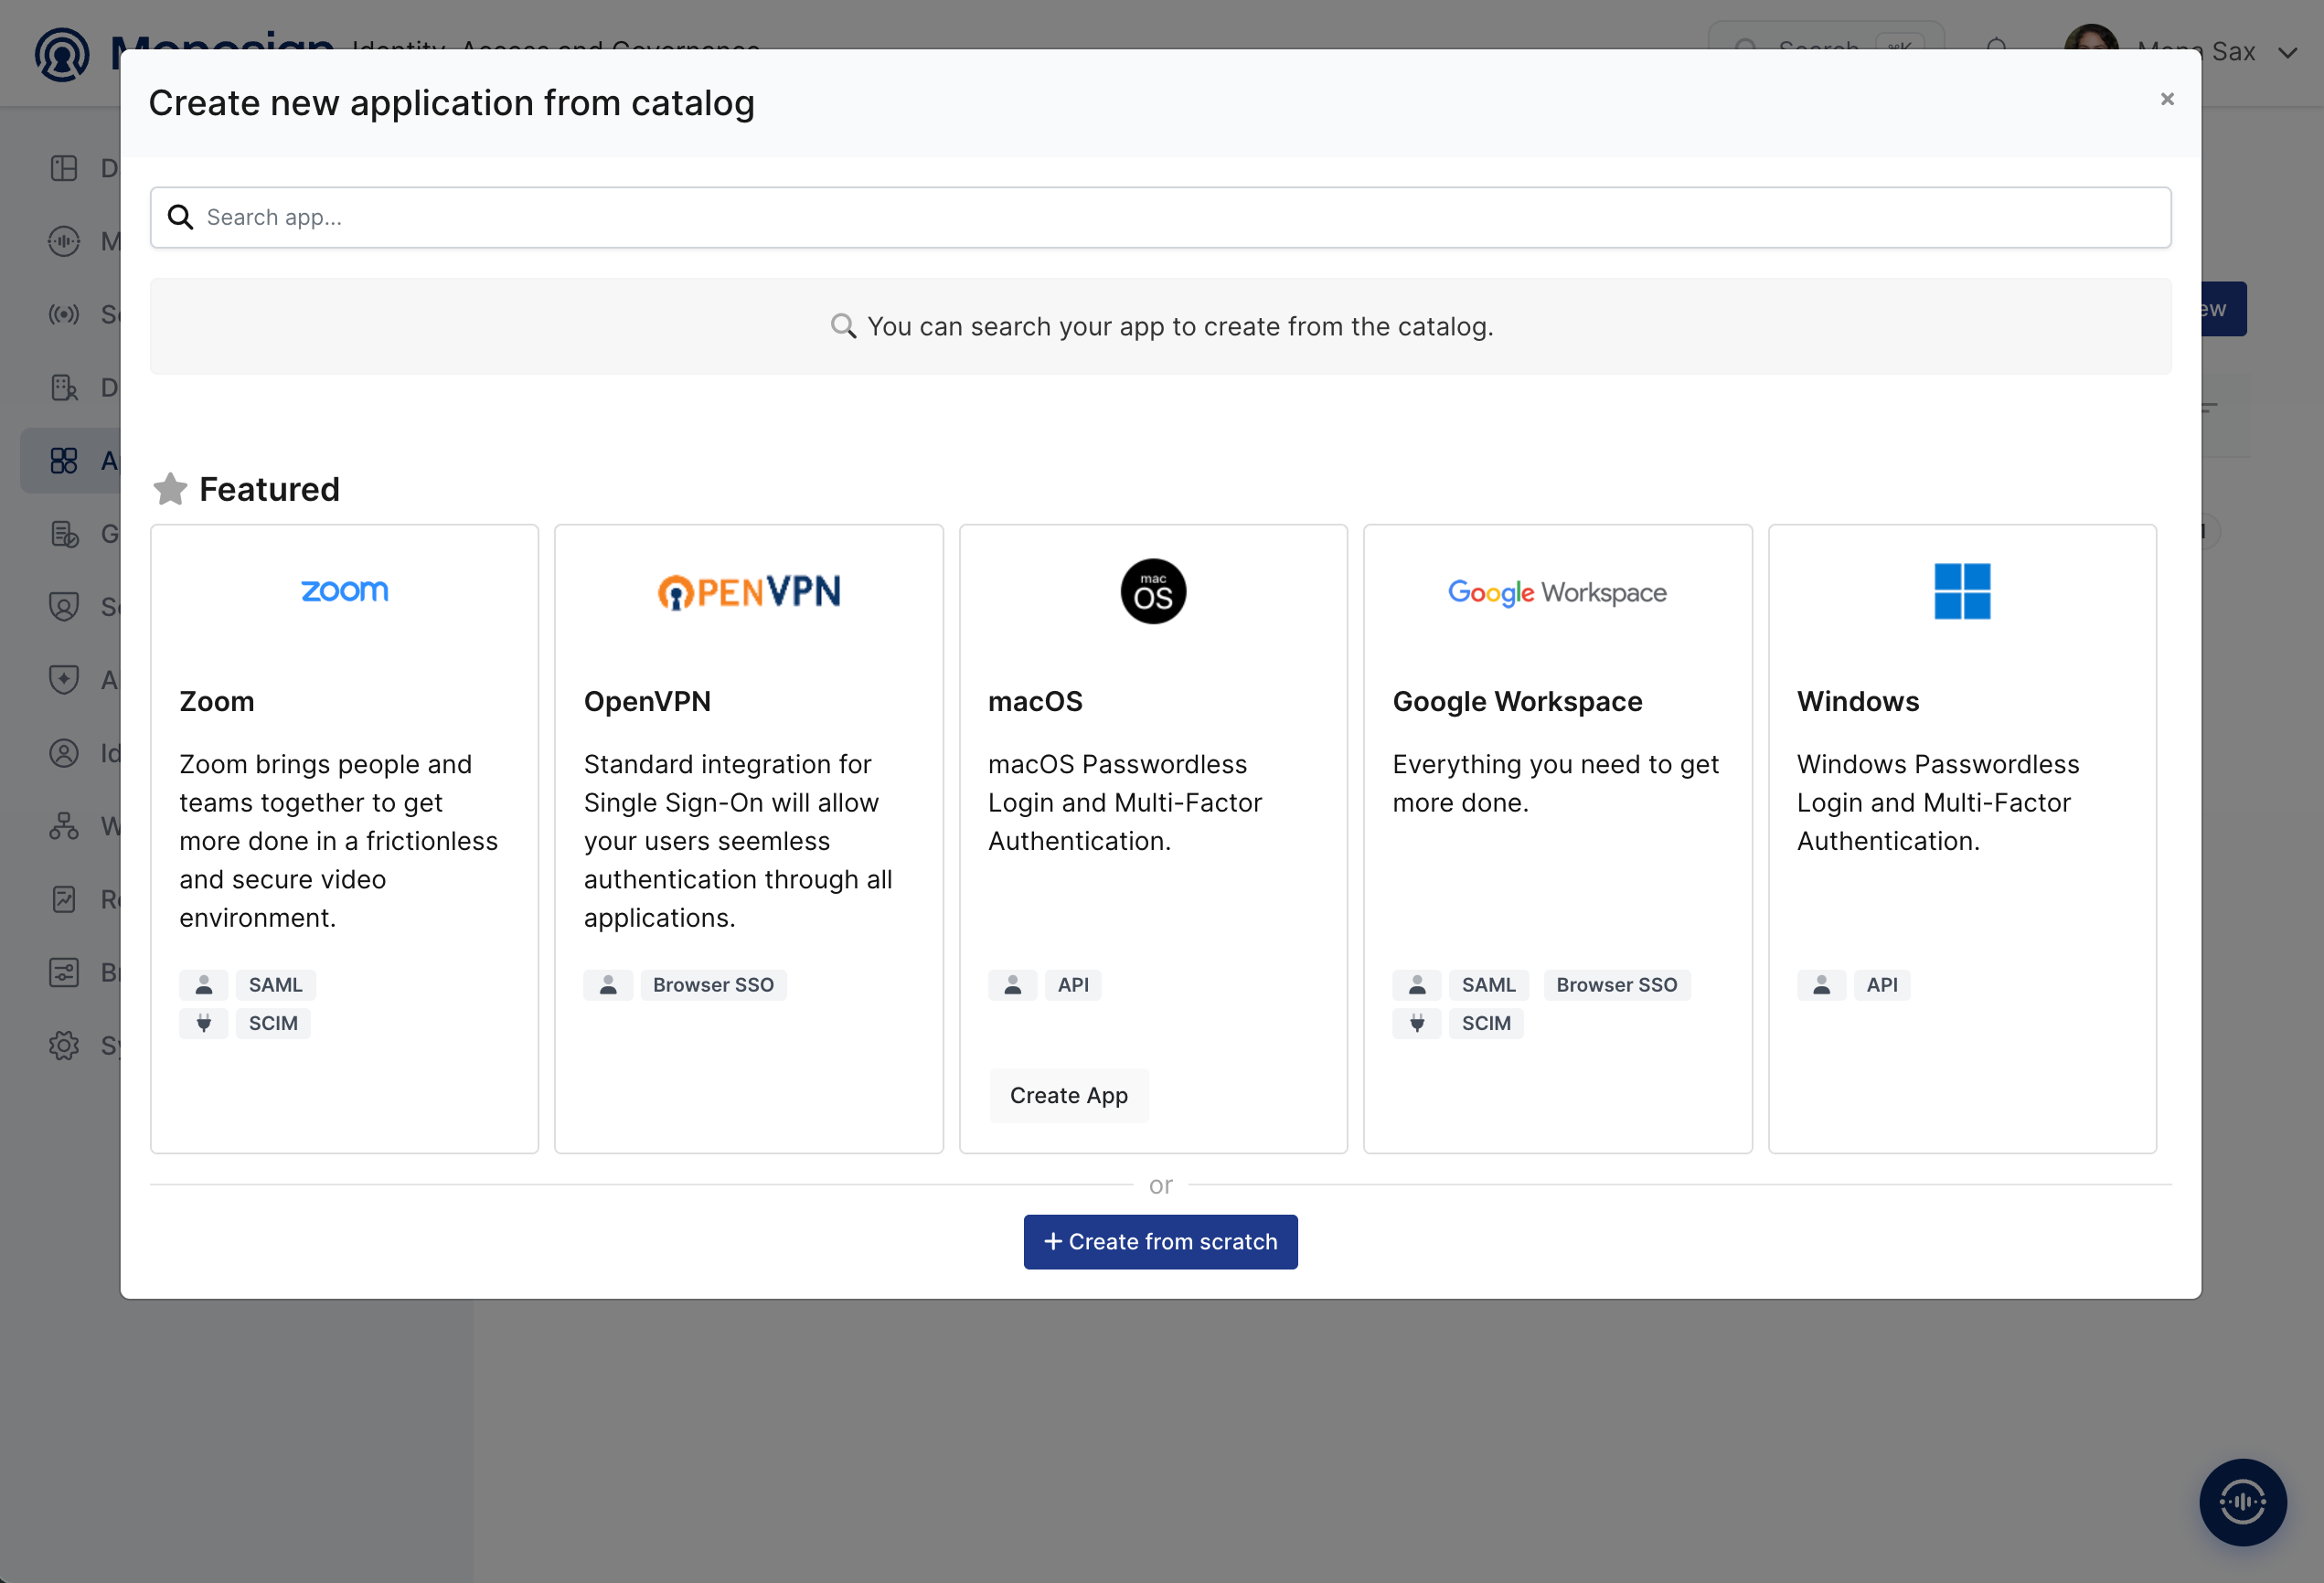Viewport: 2324px width, 1583px height.
Task: Click the user icon on Zoom card
Action: [204, 985]
